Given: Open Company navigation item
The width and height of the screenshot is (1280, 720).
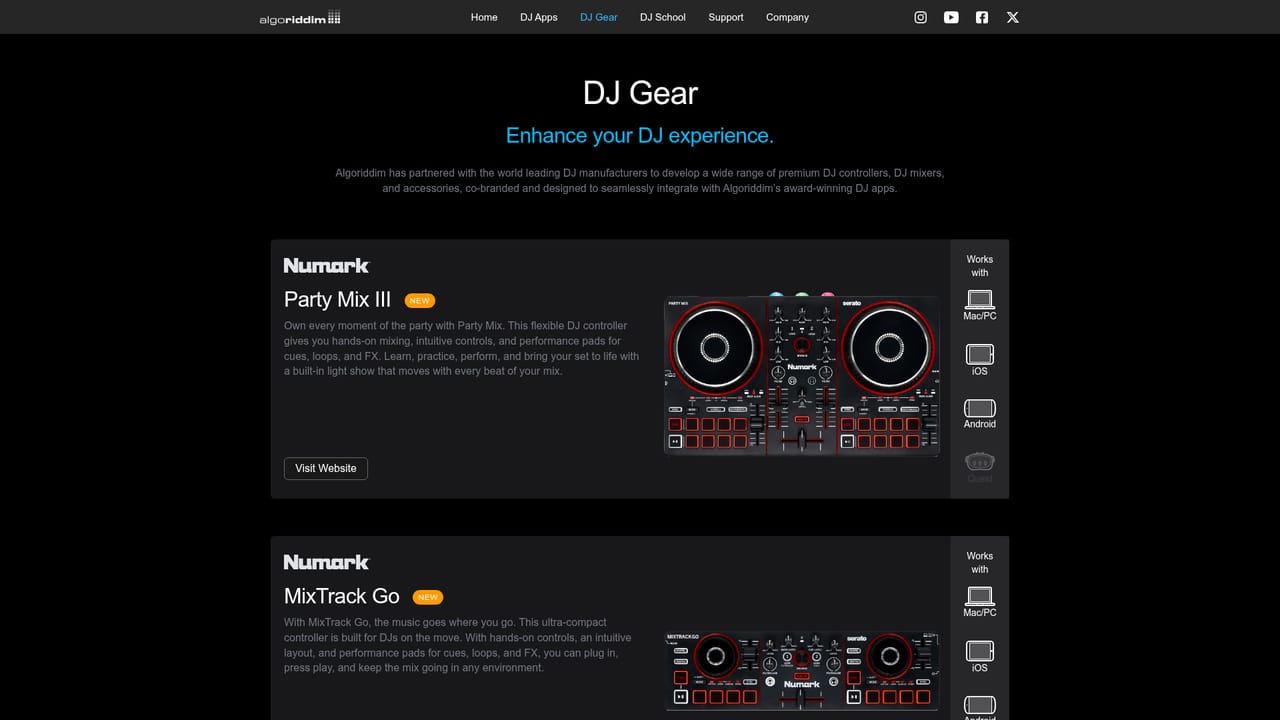Looking at the screenshot, I should pyautogui.click(x=787, y=17).
